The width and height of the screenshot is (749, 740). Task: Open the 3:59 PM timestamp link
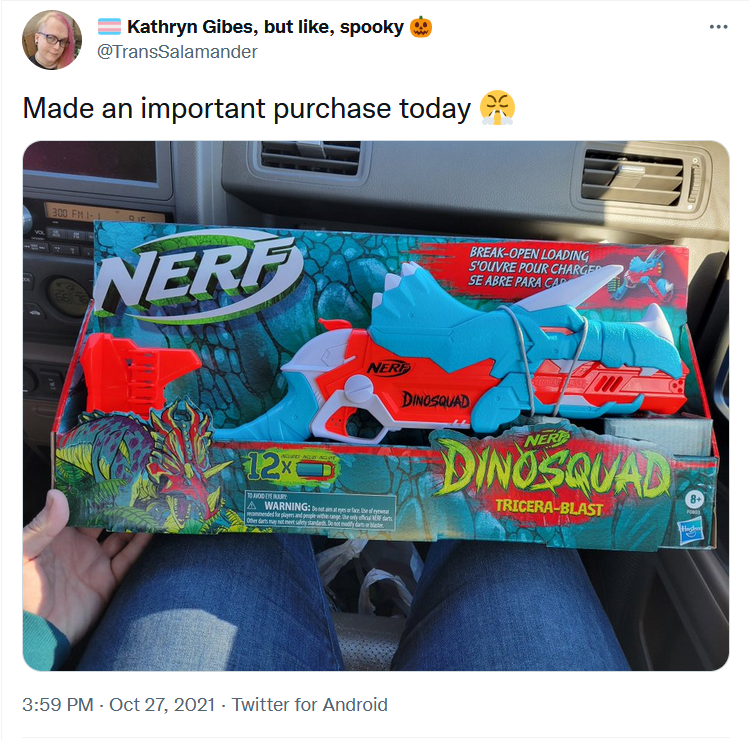[58, 705]
